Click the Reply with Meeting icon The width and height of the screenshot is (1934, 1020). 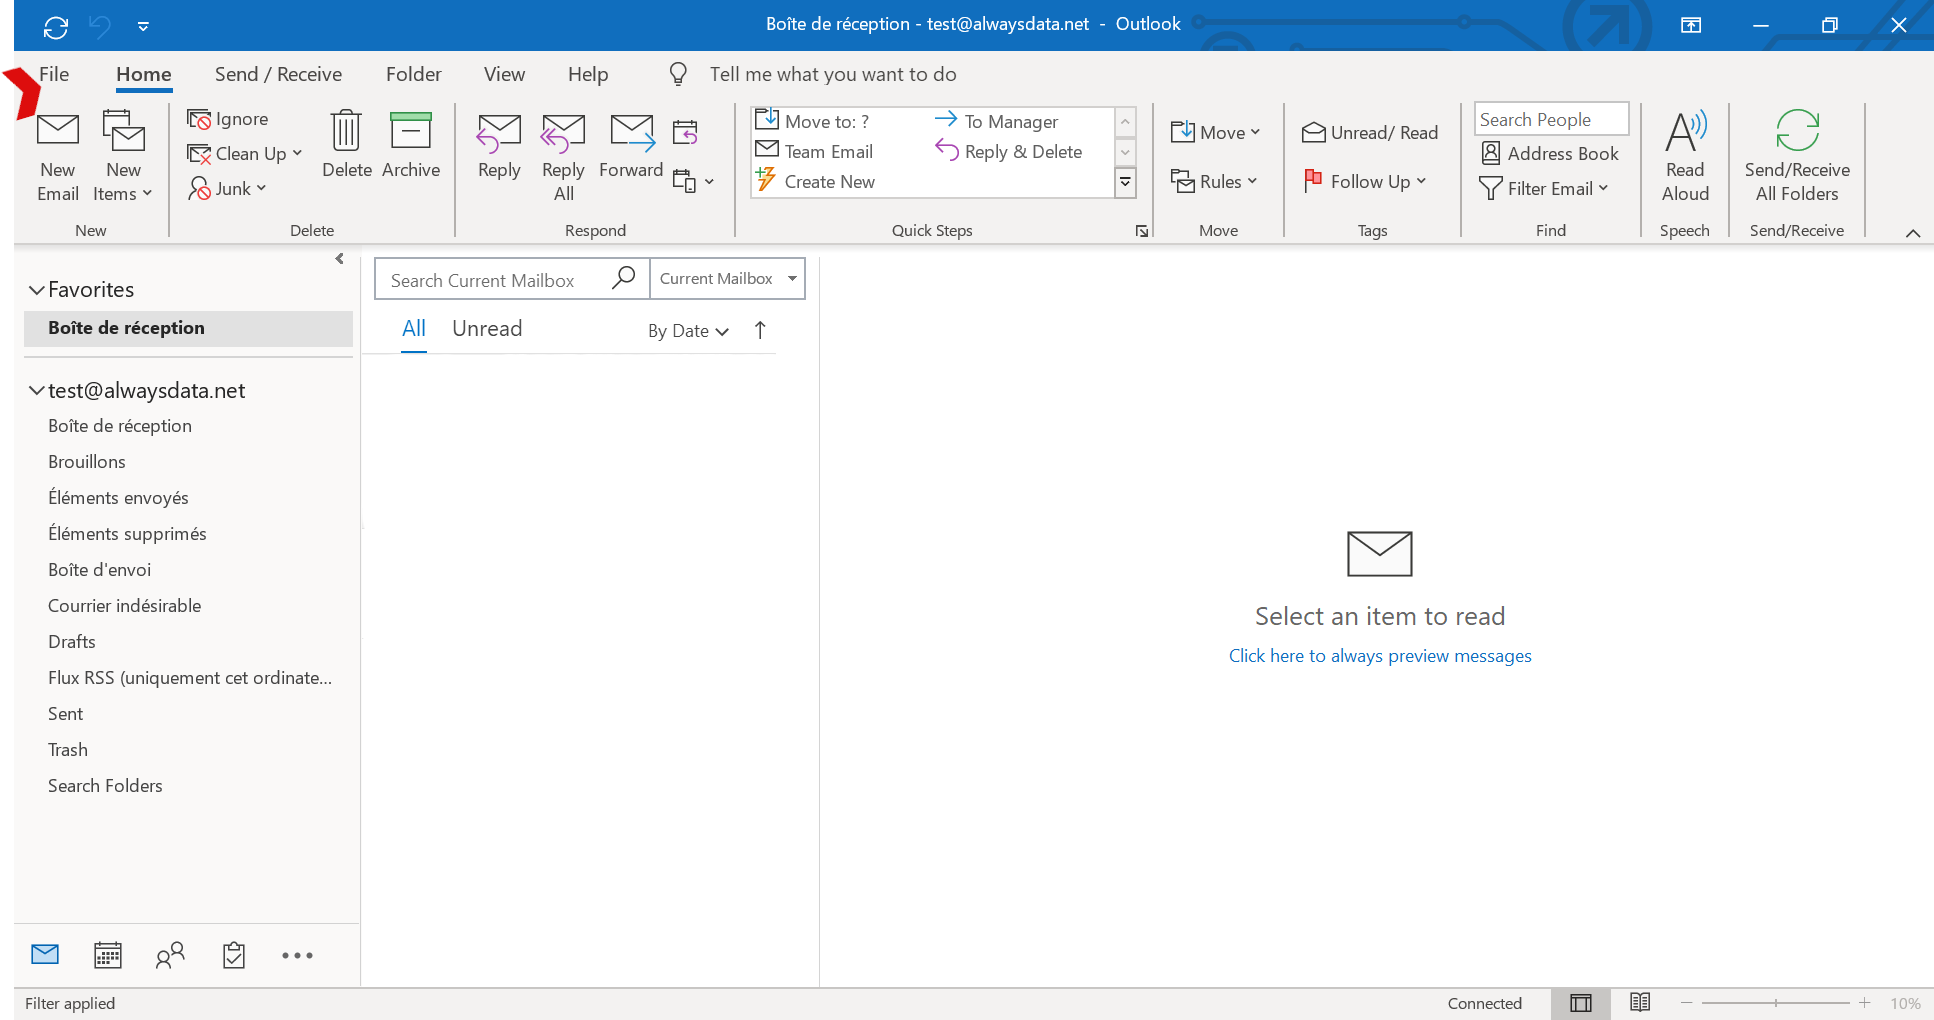pyautogui.click(x=685, y=132)
